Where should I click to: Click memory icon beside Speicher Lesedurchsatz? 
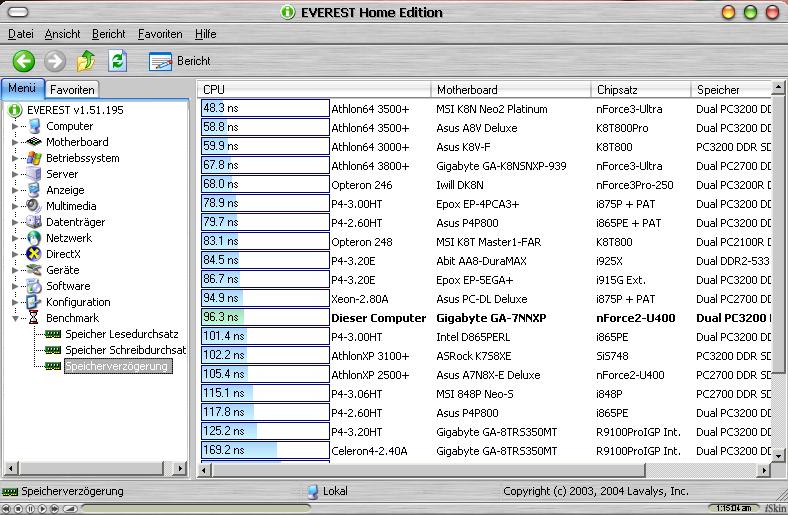(53, 334)
